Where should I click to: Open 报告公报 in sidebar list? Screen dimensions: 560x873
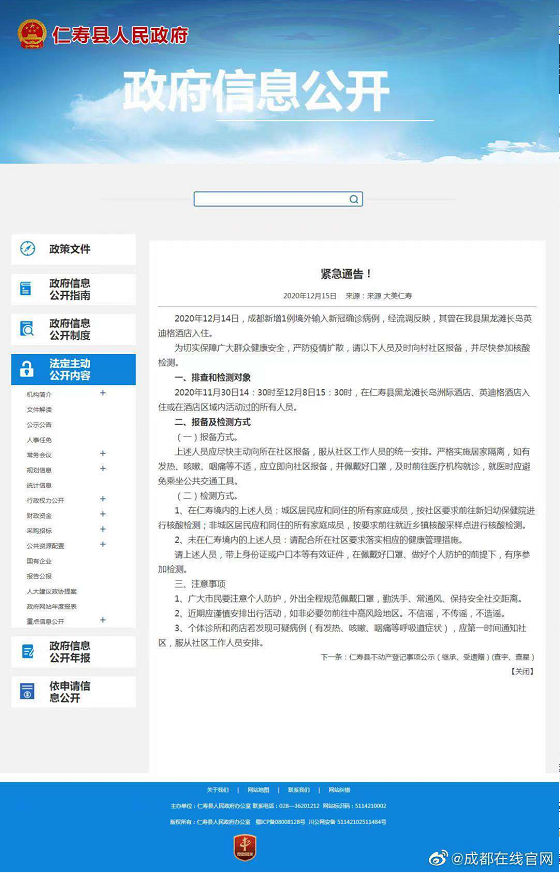pyautogui.click(x=38, y=576)
